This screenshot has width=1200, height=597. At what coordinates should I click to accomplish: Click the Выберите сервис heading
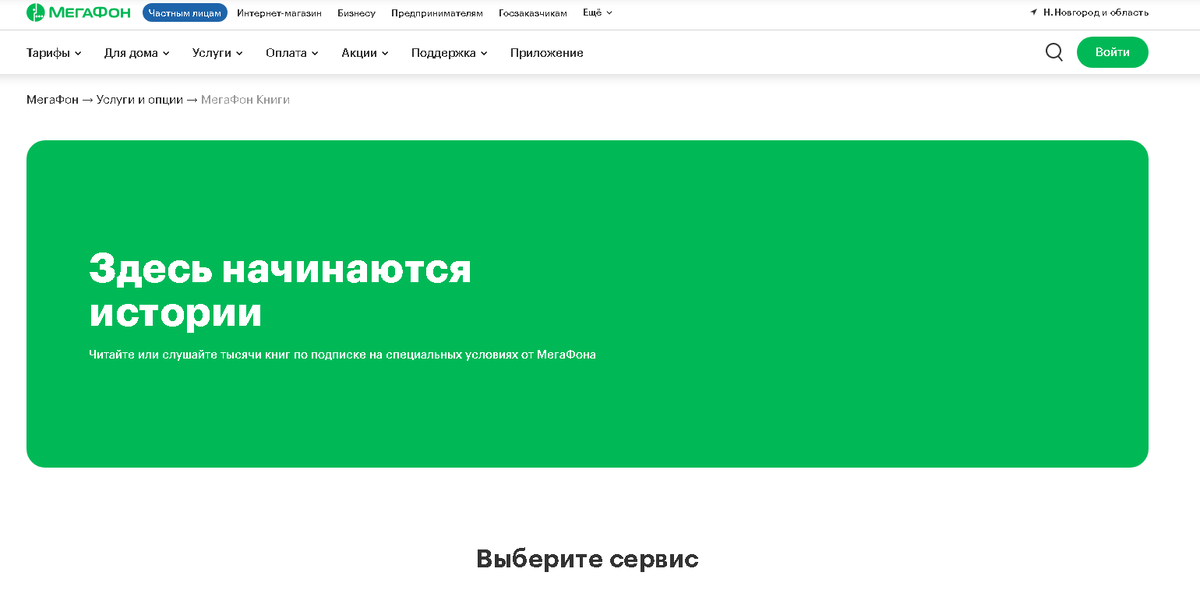(587, 559)
